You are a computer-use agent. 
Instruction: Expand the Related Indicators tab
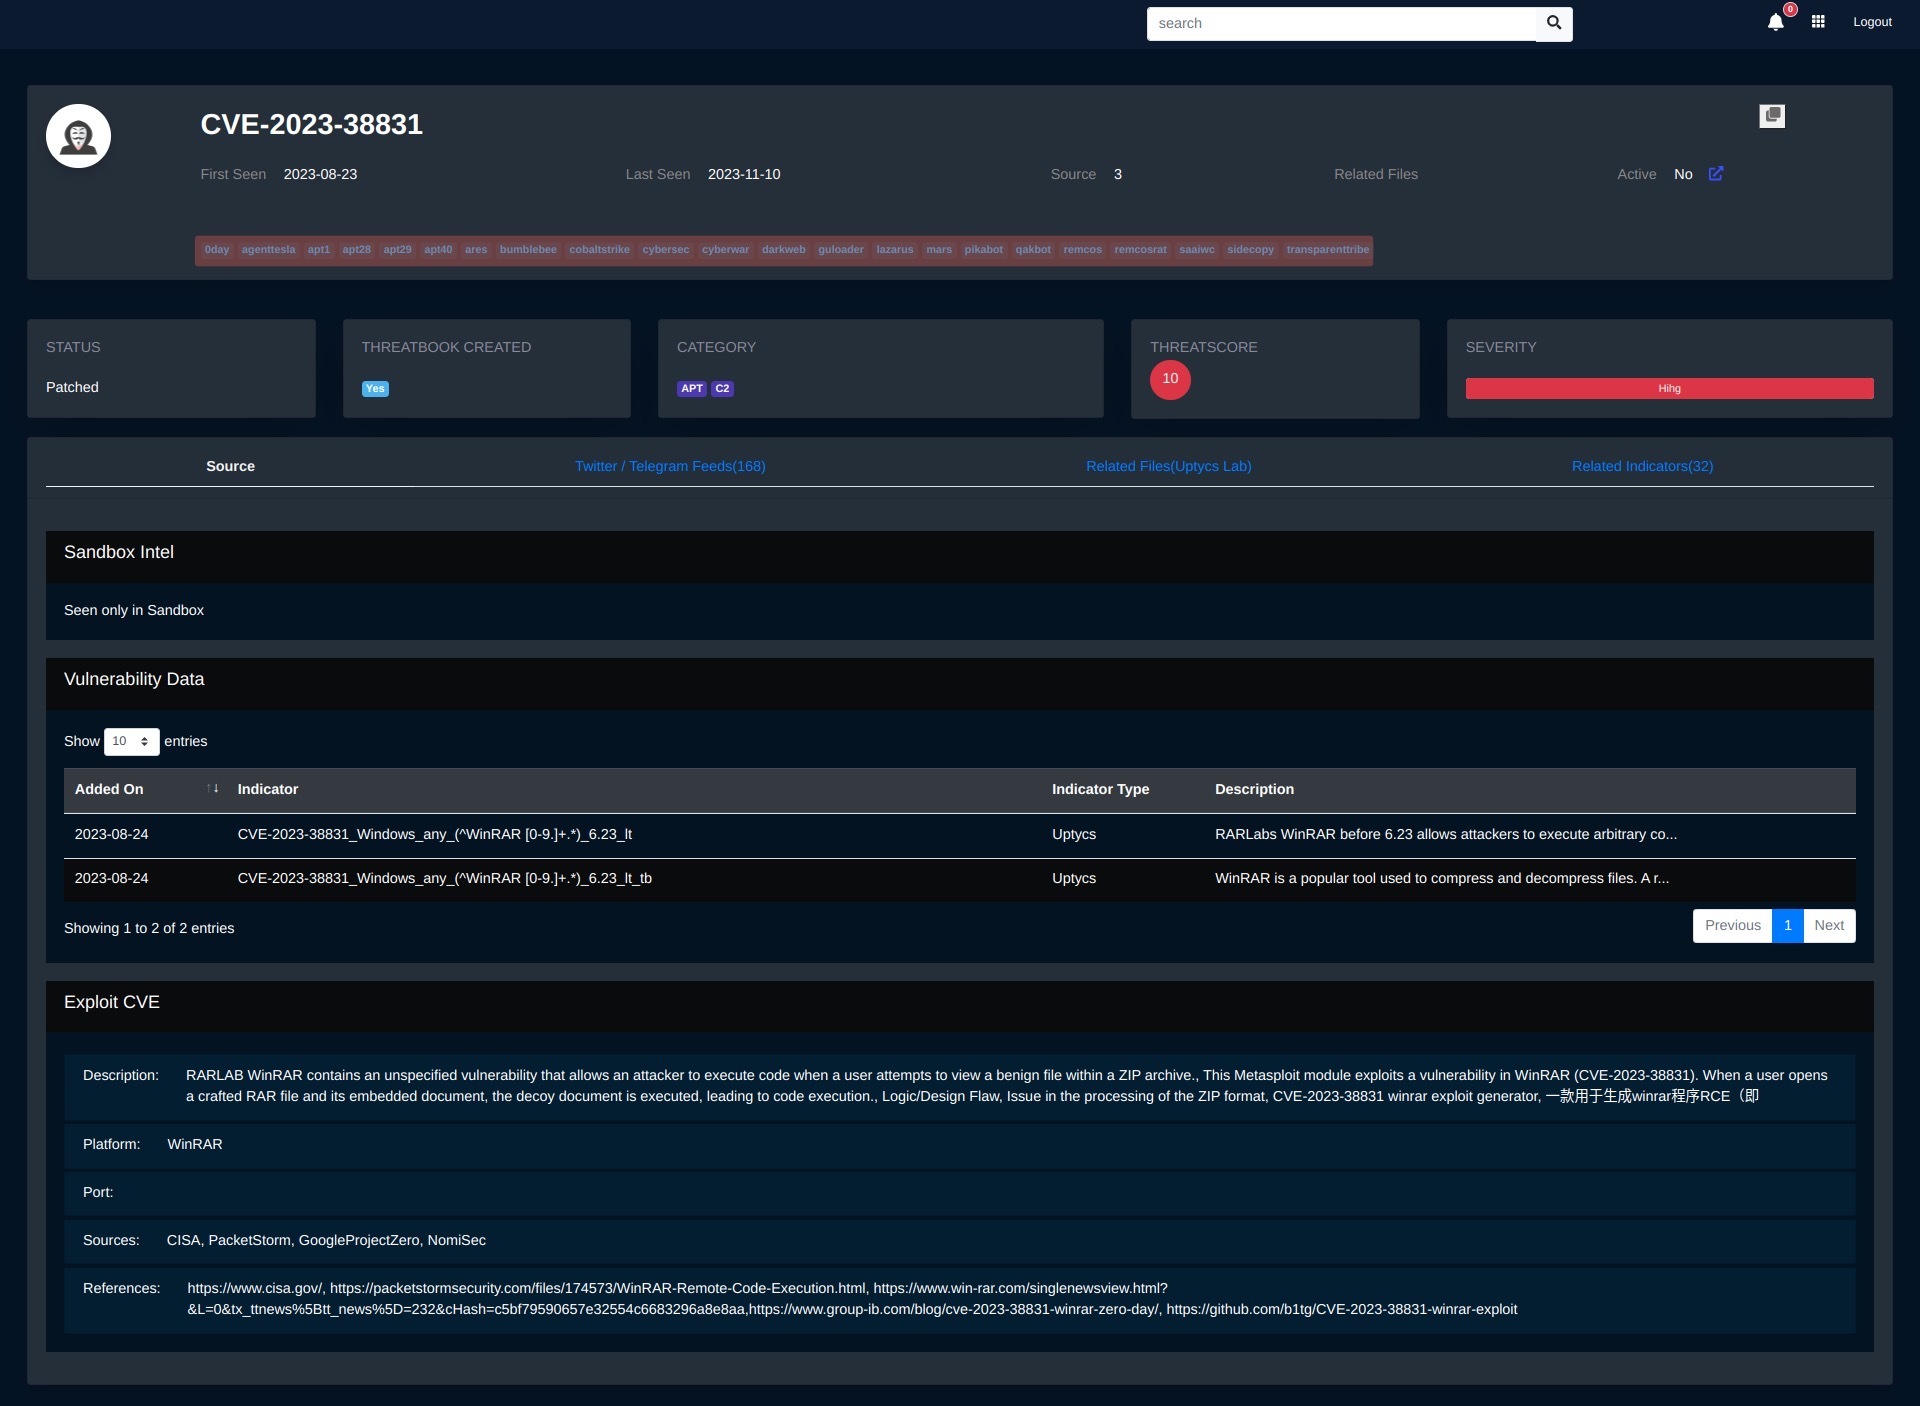1643,465
